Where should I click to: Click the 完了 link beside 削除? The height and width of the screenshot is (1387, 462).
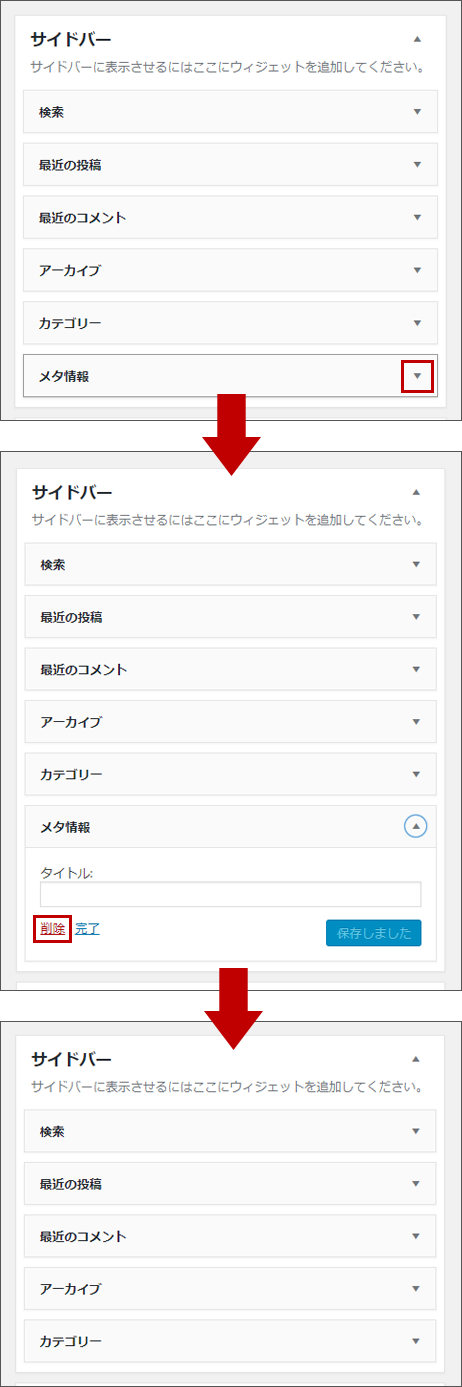87,929
